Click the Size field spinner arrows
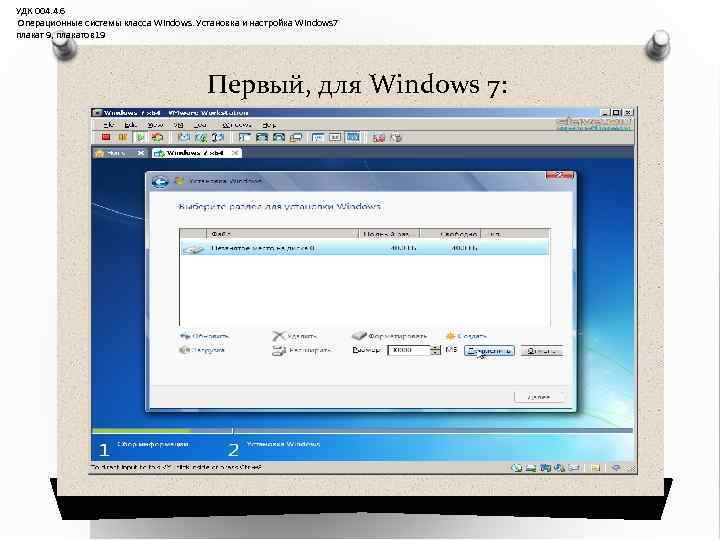720x540 pixels. pyautogui.click(x=435, y=350)
